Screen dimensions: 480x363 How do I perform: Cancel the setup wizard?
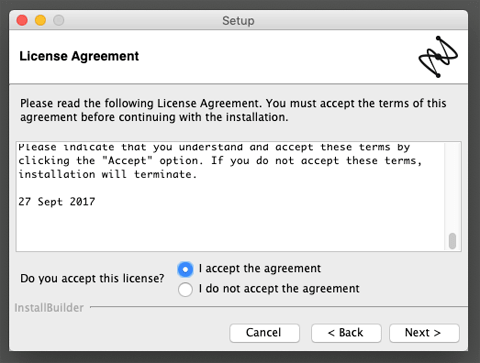tap(264, 333)
